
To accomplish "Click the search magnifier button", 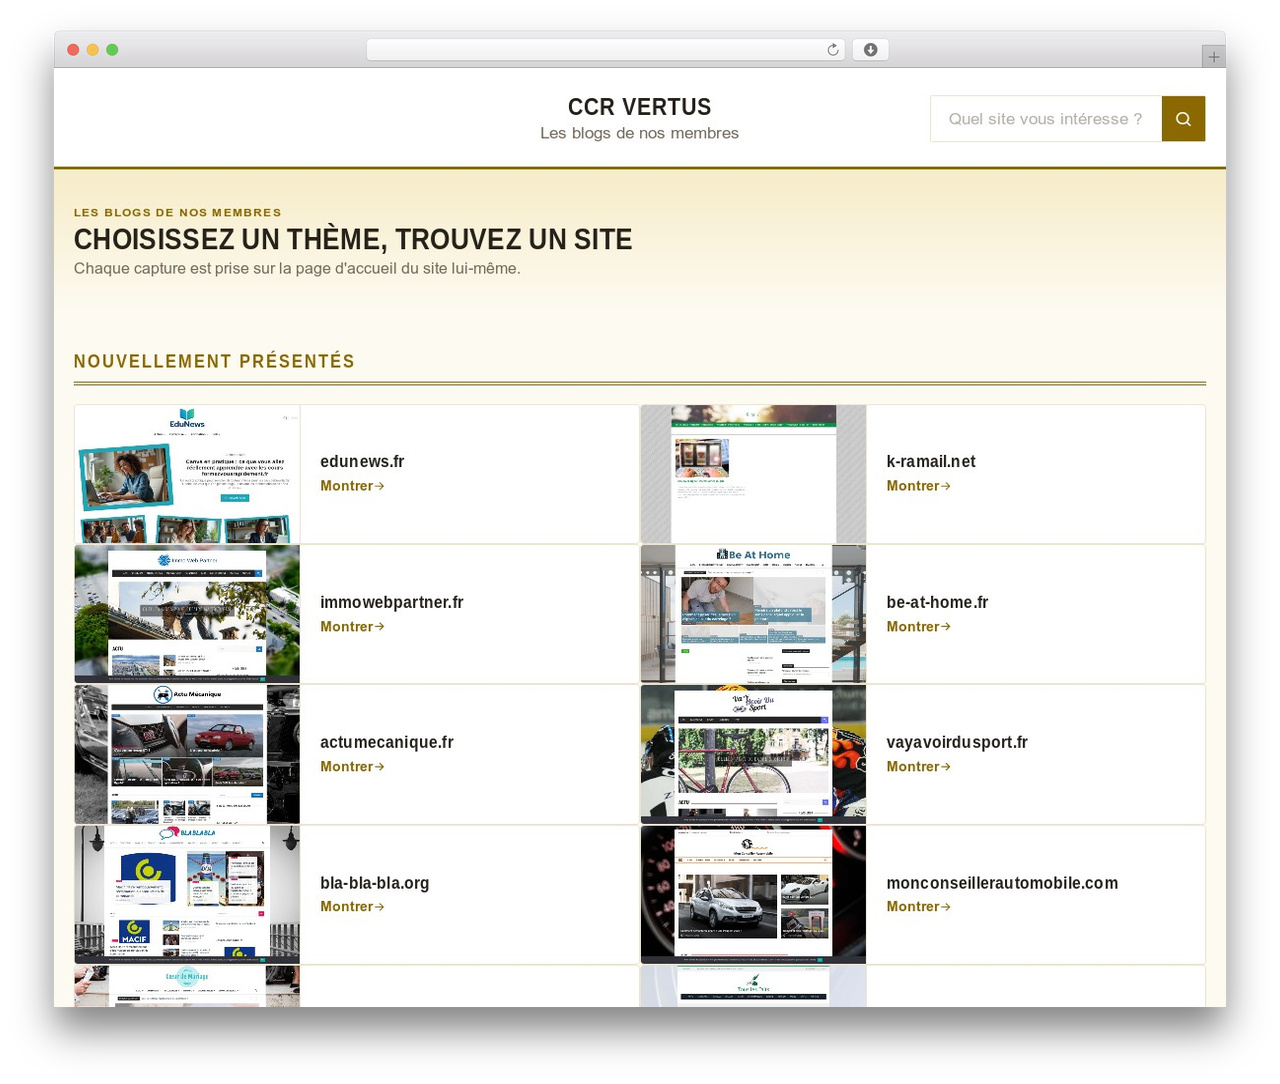I will (x=1183, y=119).
